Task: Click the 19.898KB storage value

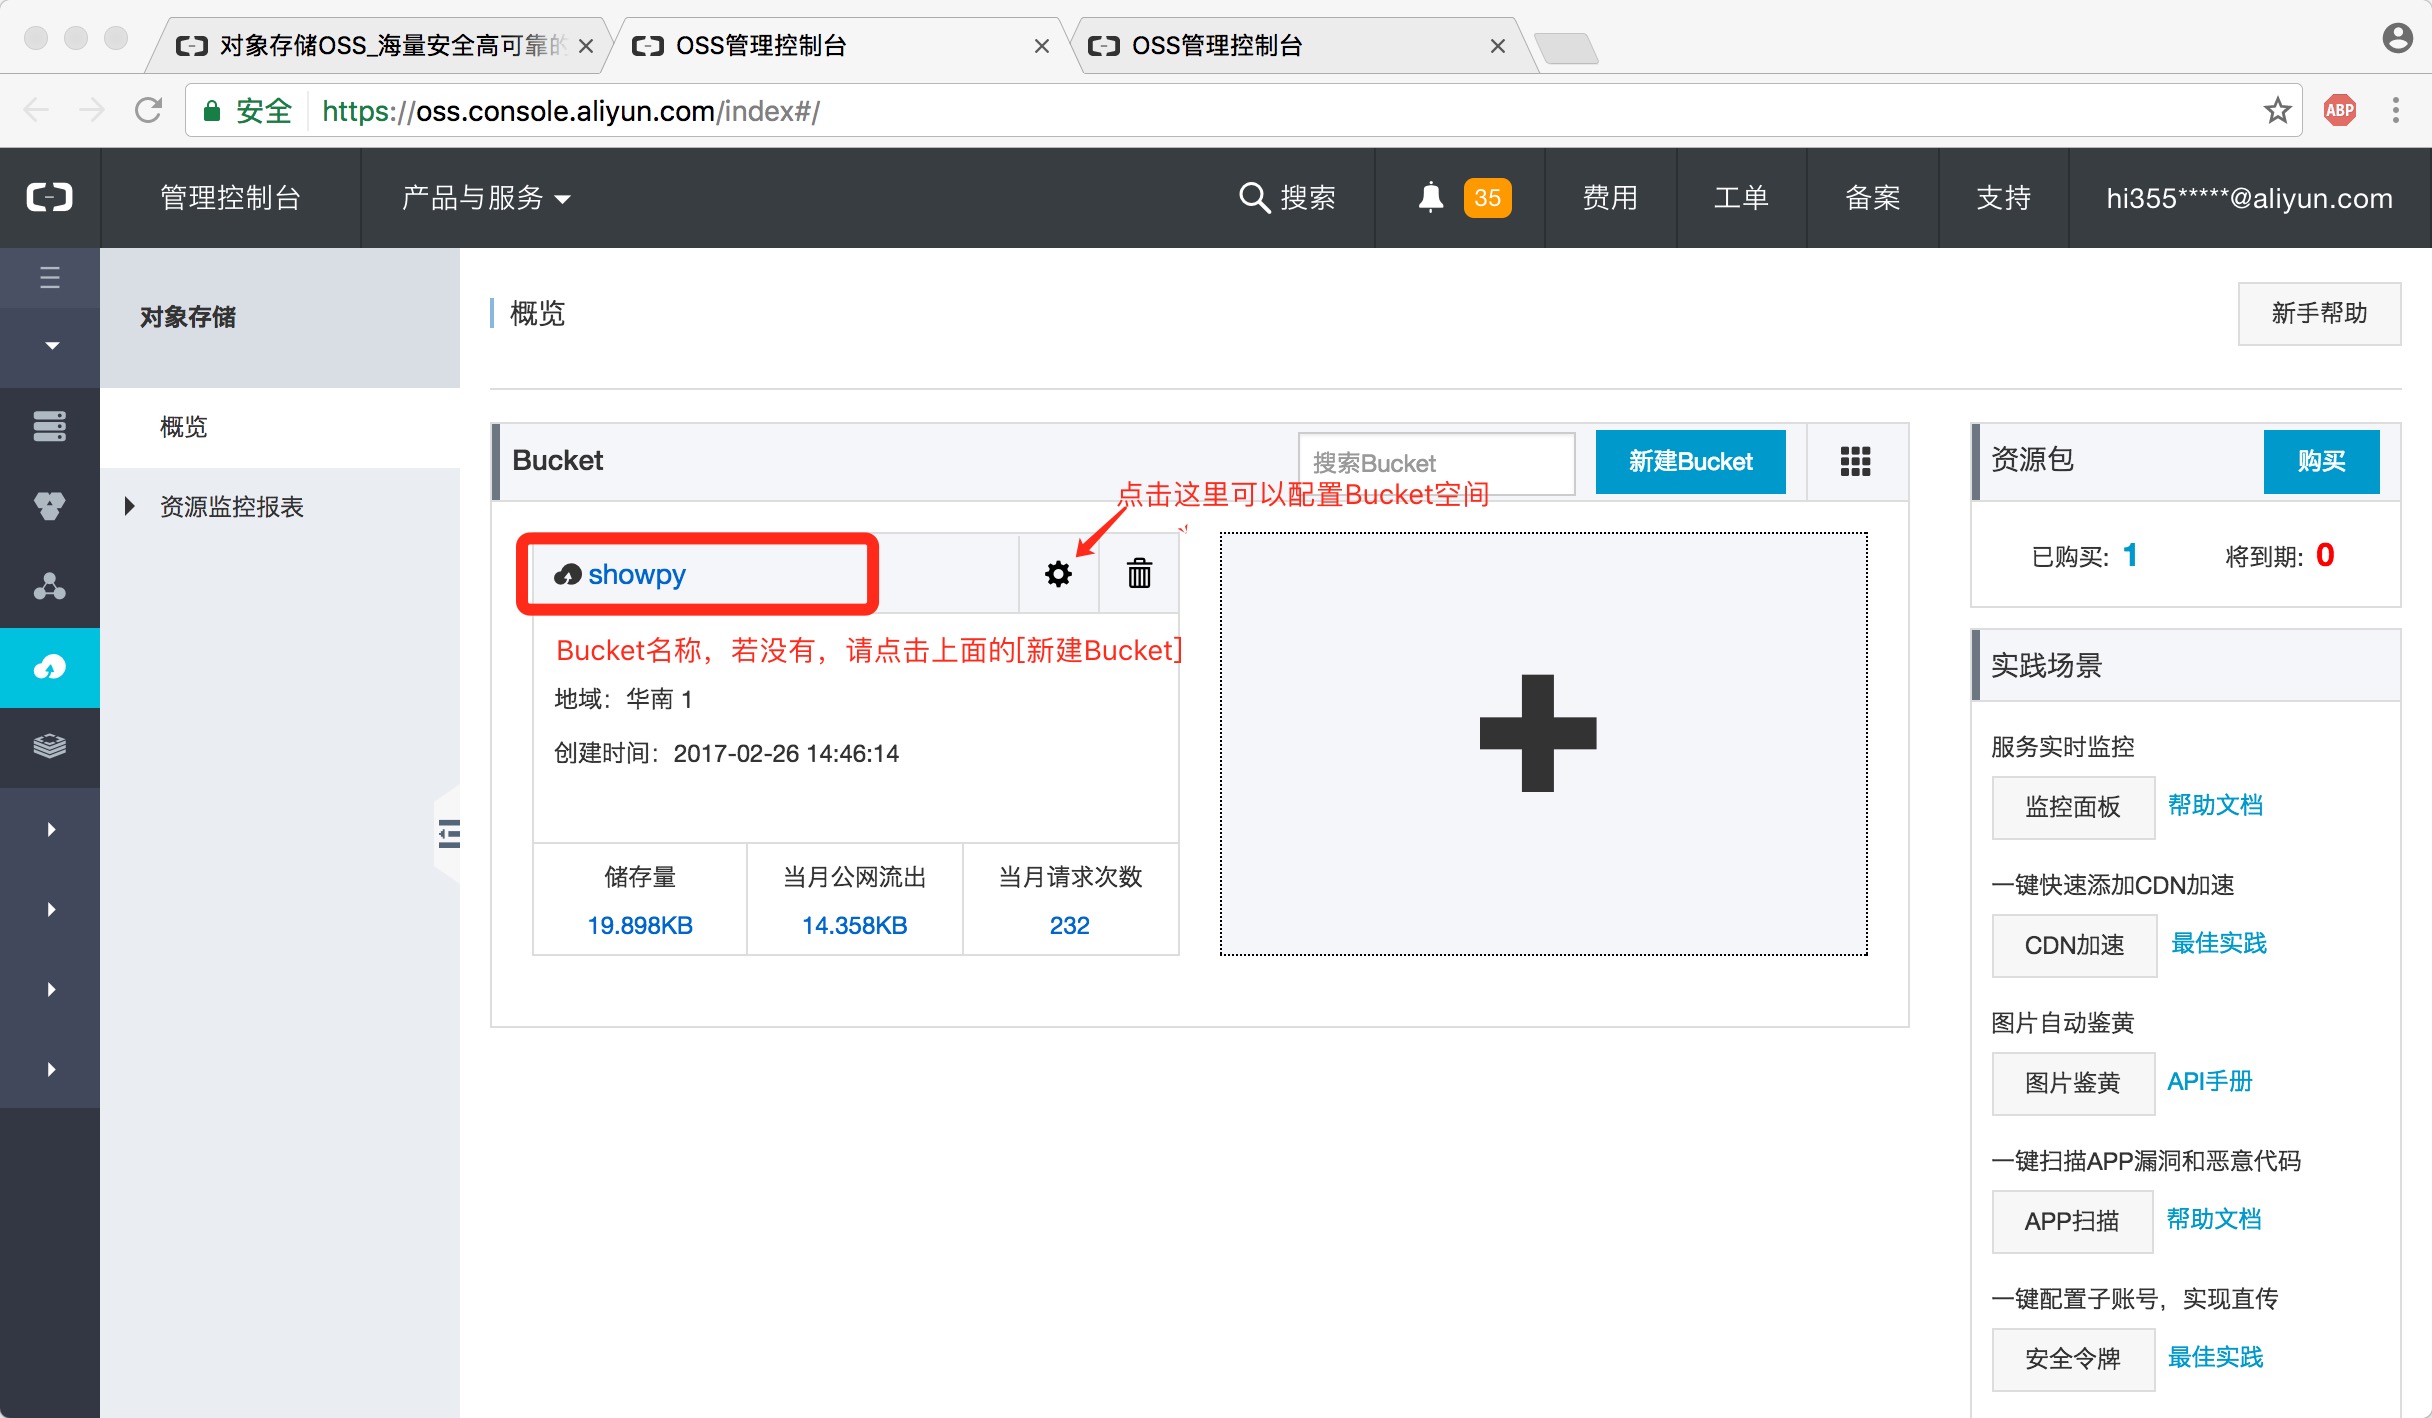Action: tap(640, 925)
